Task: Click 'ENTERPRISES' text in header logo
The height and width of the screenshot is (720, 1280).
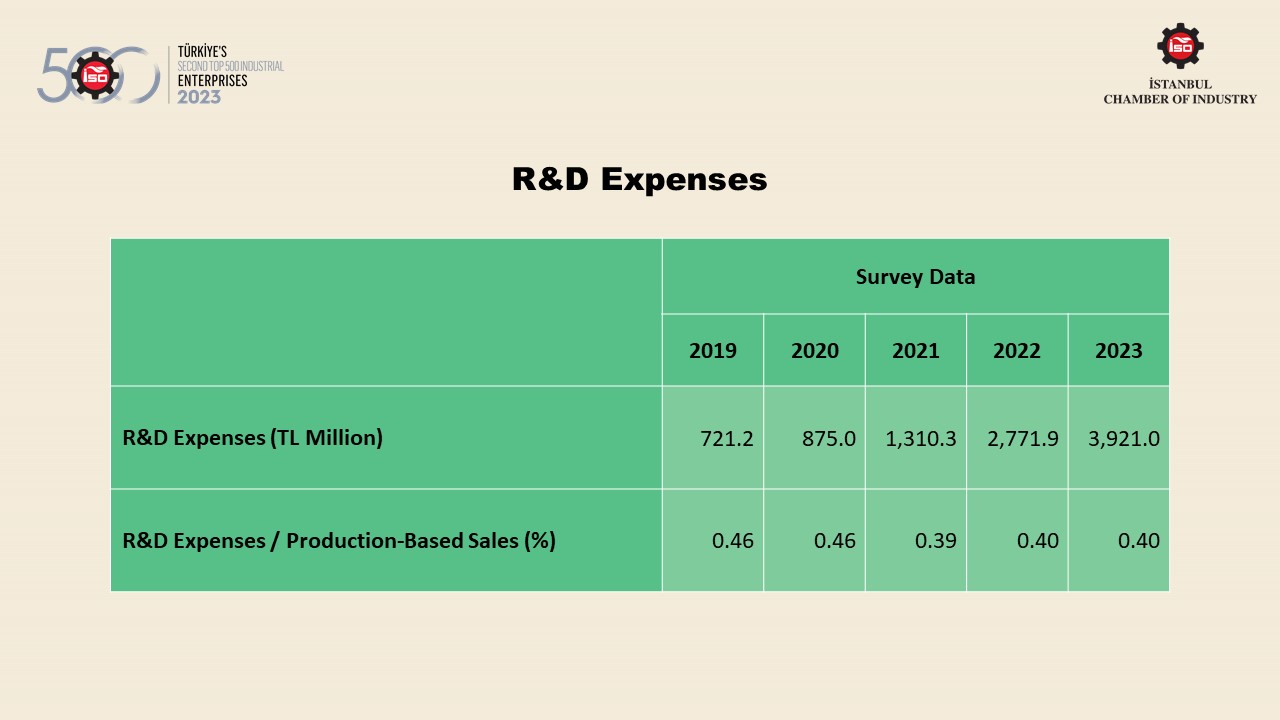Action: (212, 81)
